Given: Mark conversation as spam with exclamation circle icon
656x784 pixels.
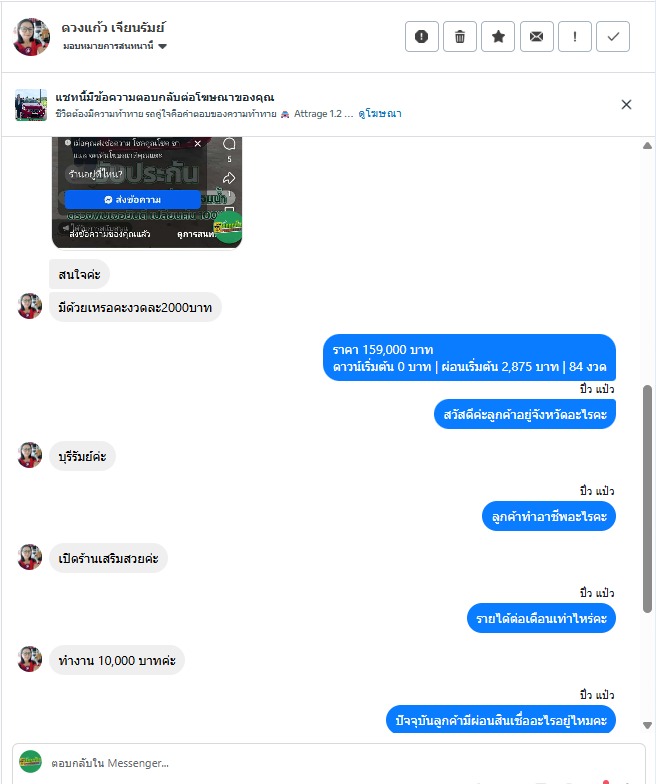Looking at the screenshot, I should [422, 36].
